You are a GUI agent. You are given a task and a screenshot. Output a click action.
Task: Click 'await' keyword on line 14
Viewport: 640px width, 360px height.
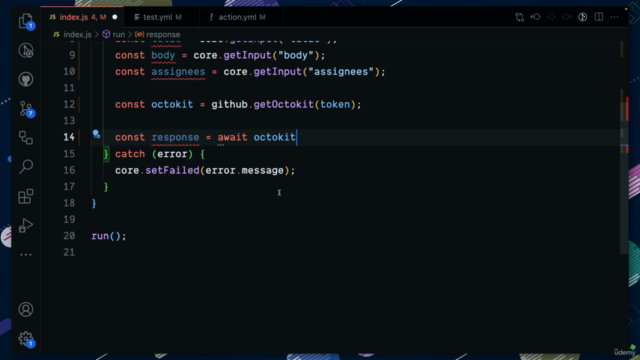pos(232,137)
